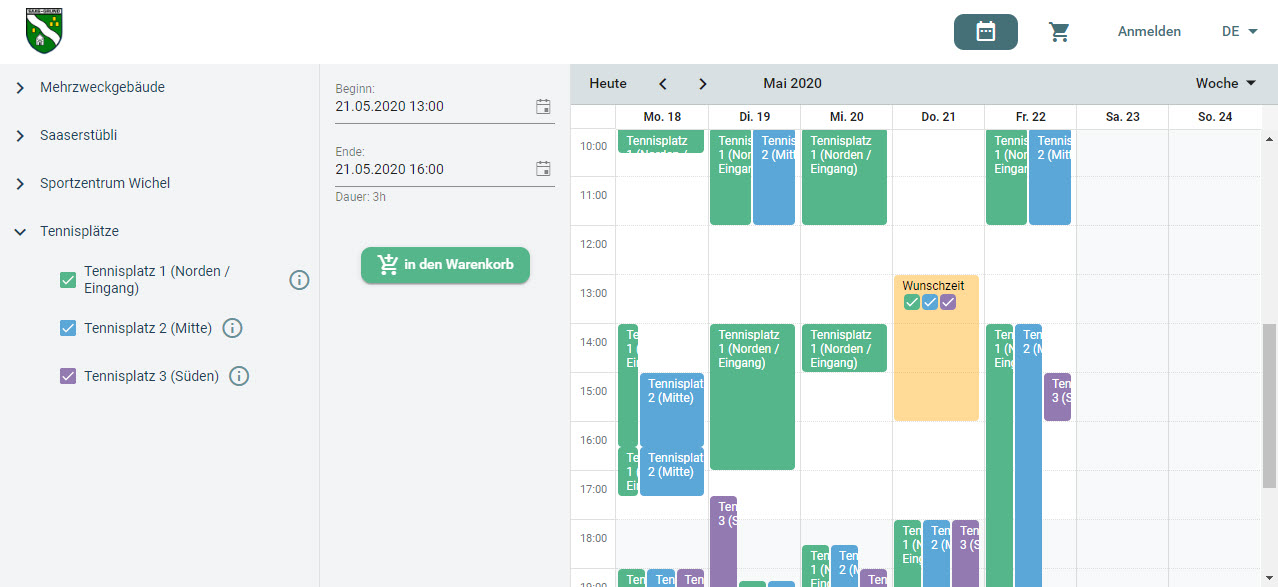The width and height of the screenshot is (1278, 587).
Task: Show info for Tennisplatz 1 (Norden / Eingang)
Action: tap(299, 280)
